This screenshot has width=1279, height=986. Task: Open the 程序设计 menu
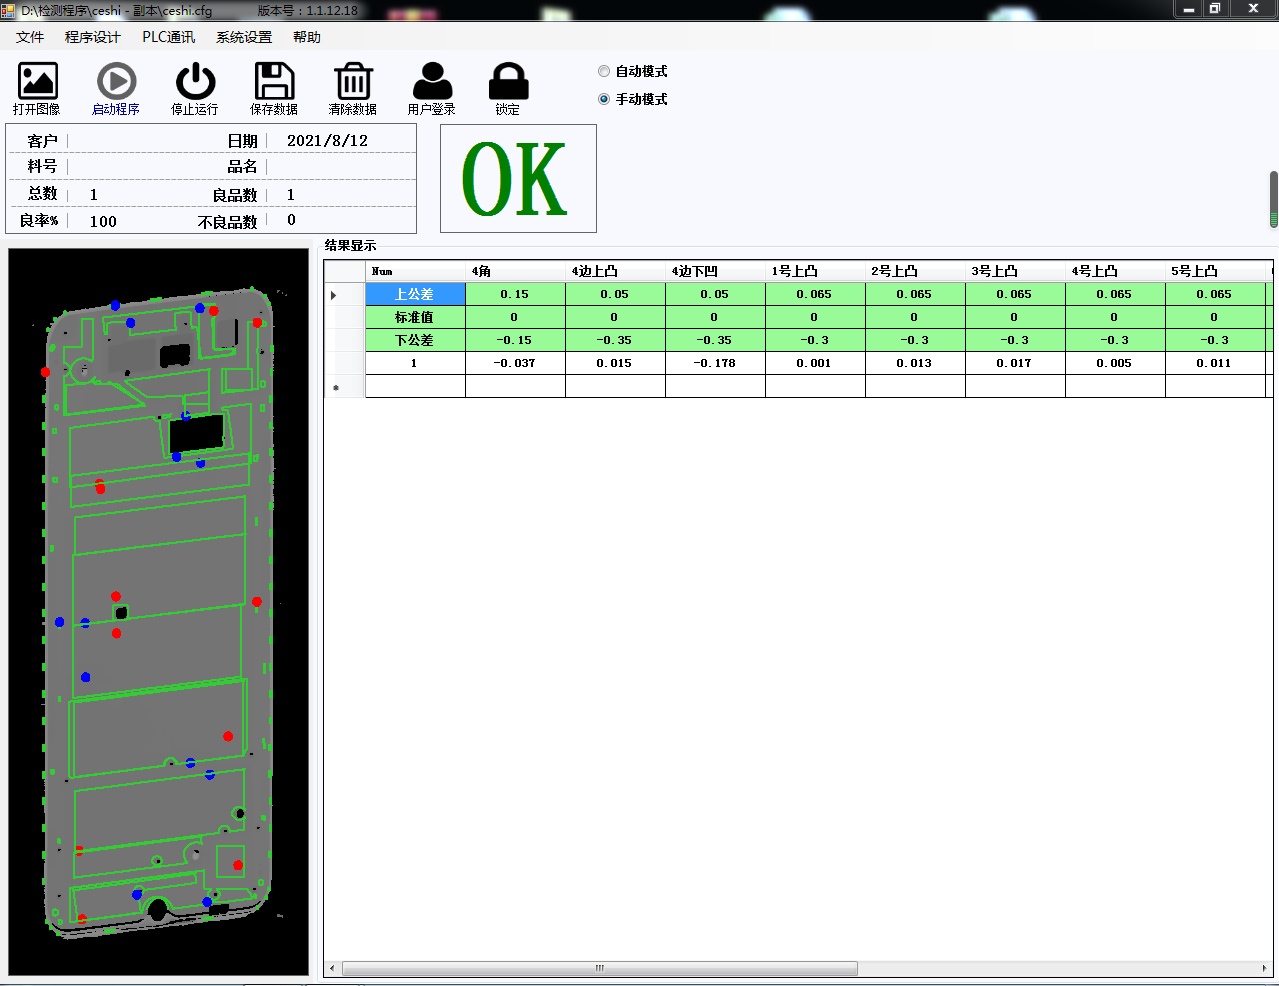(x=93, y=37)
